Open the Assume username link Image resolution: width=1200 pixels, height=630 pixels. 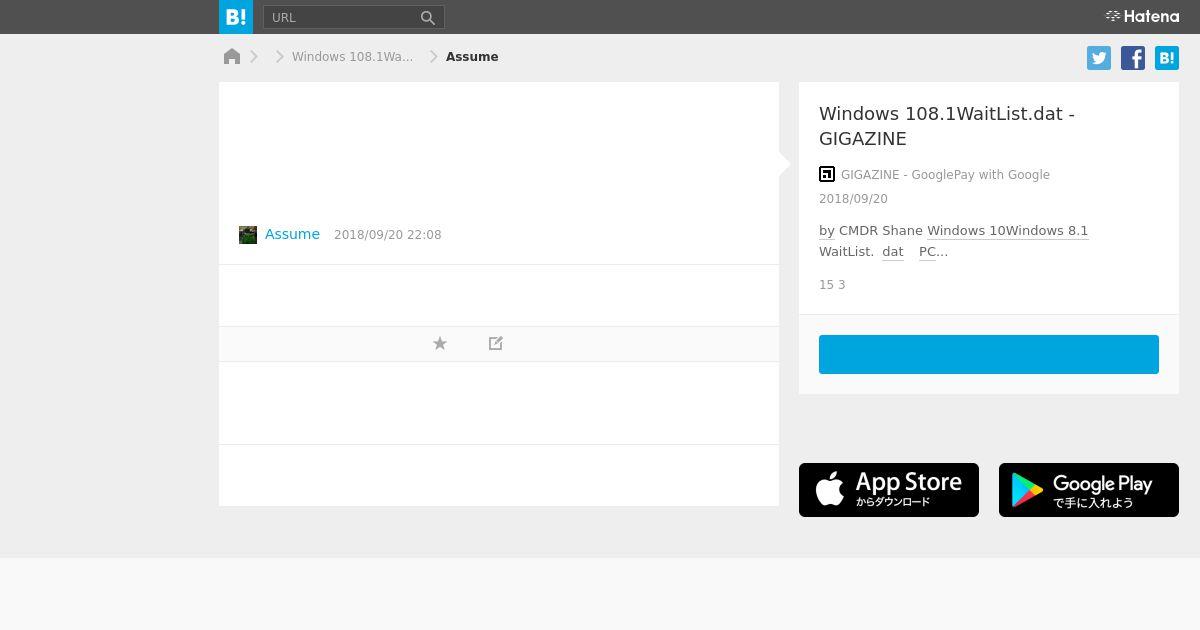(x=292, y=234)
